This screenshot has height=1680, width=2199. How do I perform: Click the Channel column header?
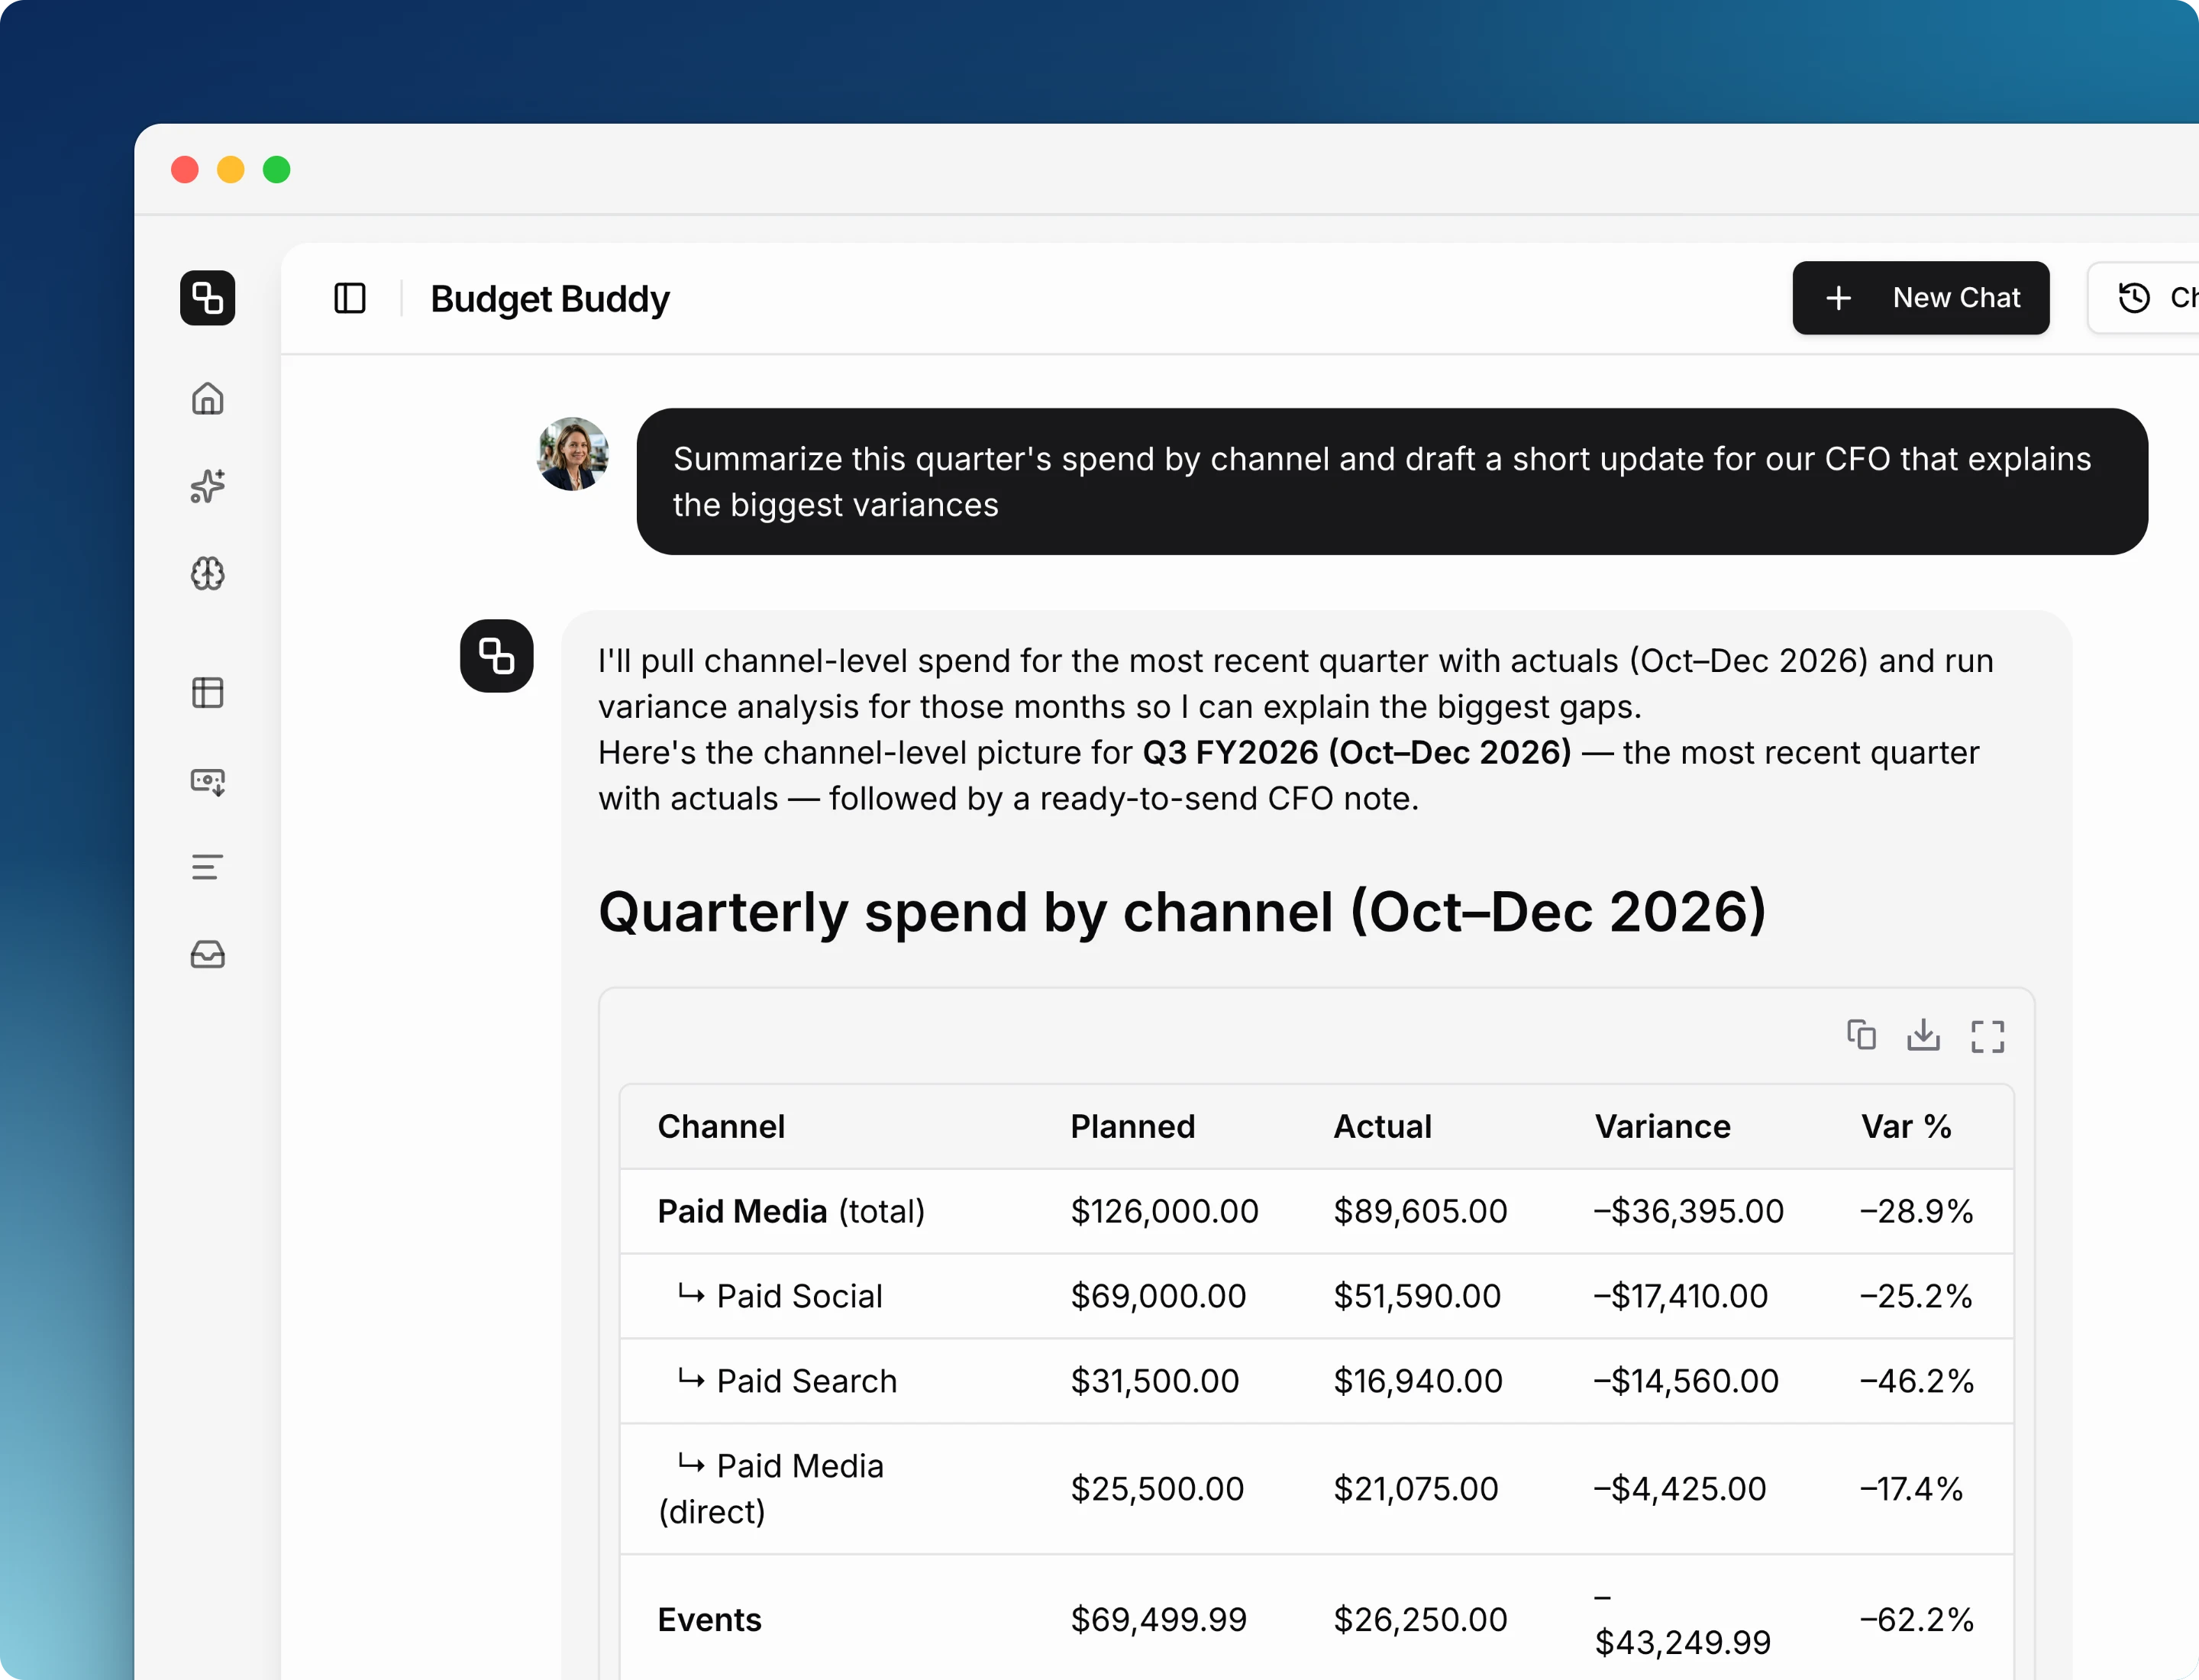pyautogui.click(x=721, y=1127)
